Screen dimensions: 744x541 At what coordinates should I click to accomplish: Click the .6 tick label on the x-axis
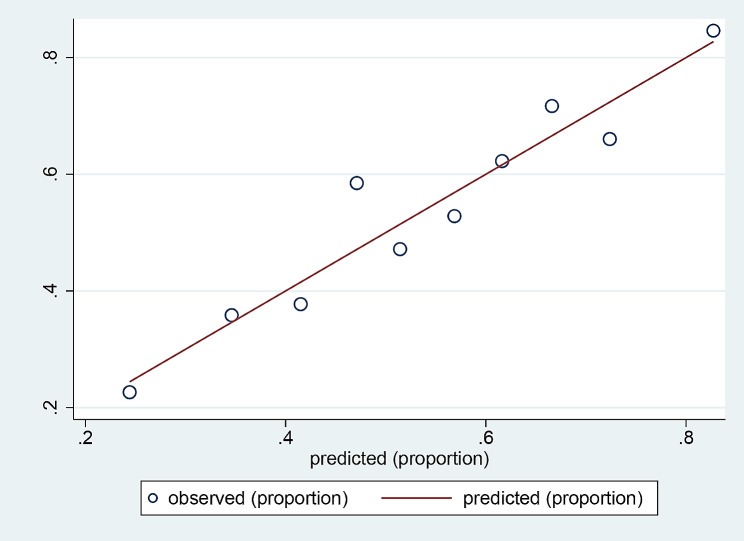coord(485,438)
